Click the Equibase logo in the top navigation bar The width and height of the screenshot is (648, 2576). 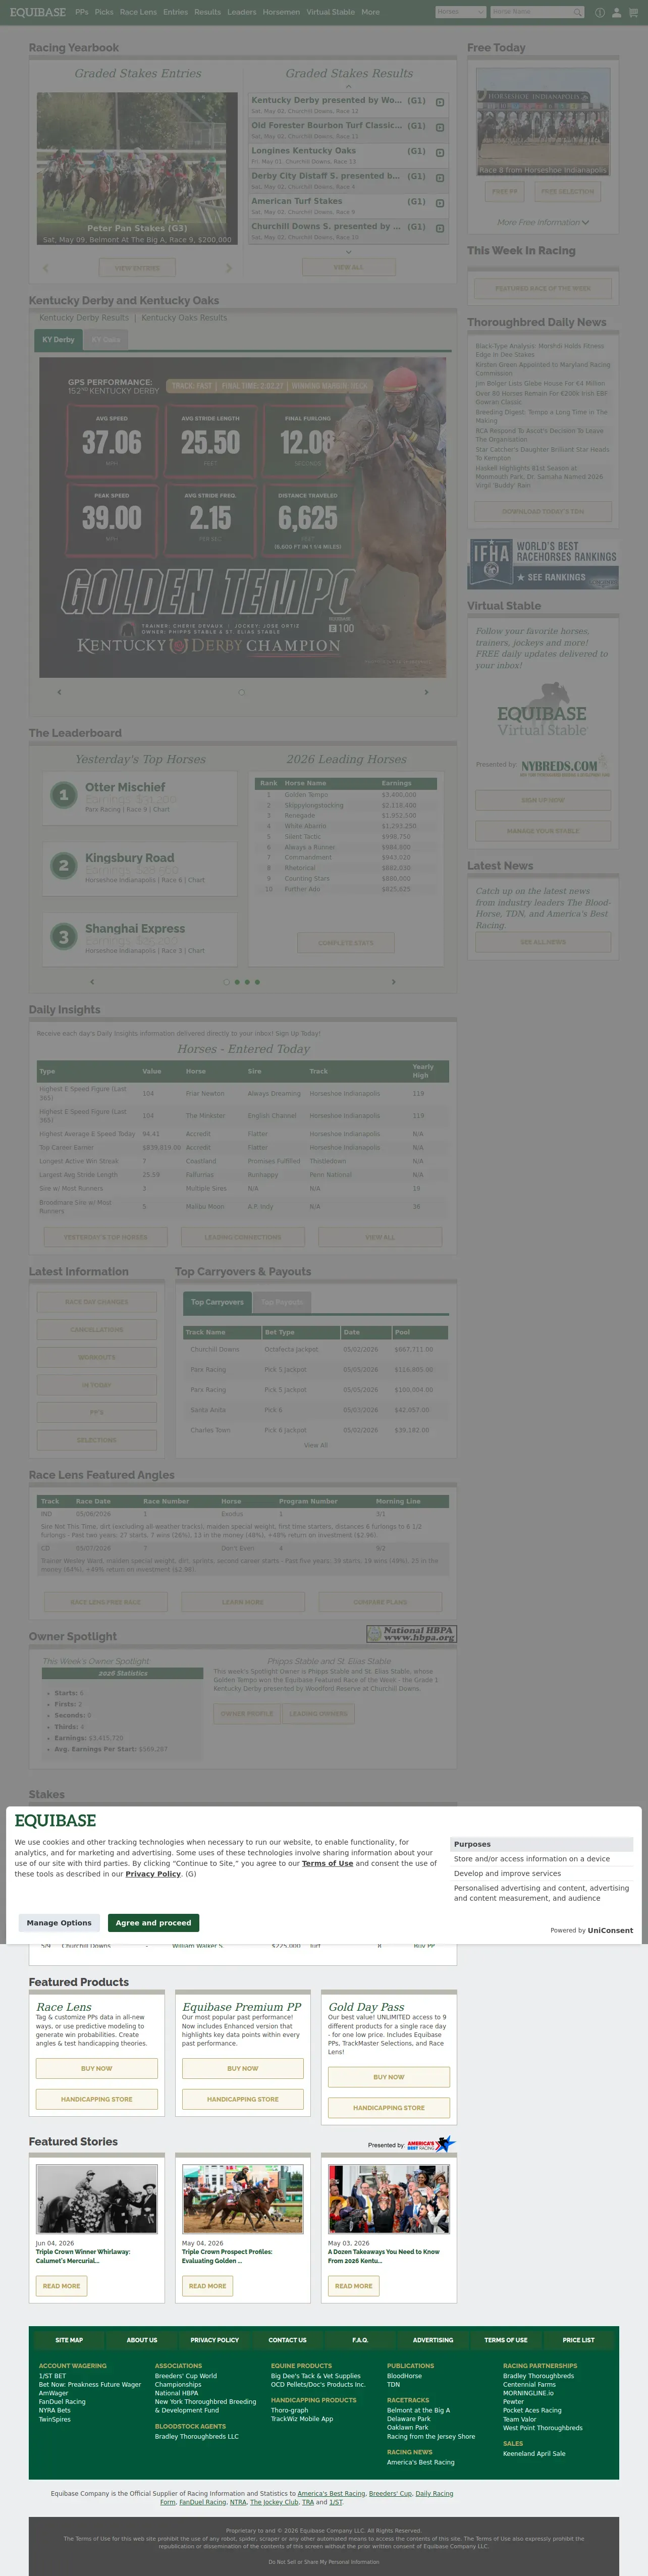point(38,12)
